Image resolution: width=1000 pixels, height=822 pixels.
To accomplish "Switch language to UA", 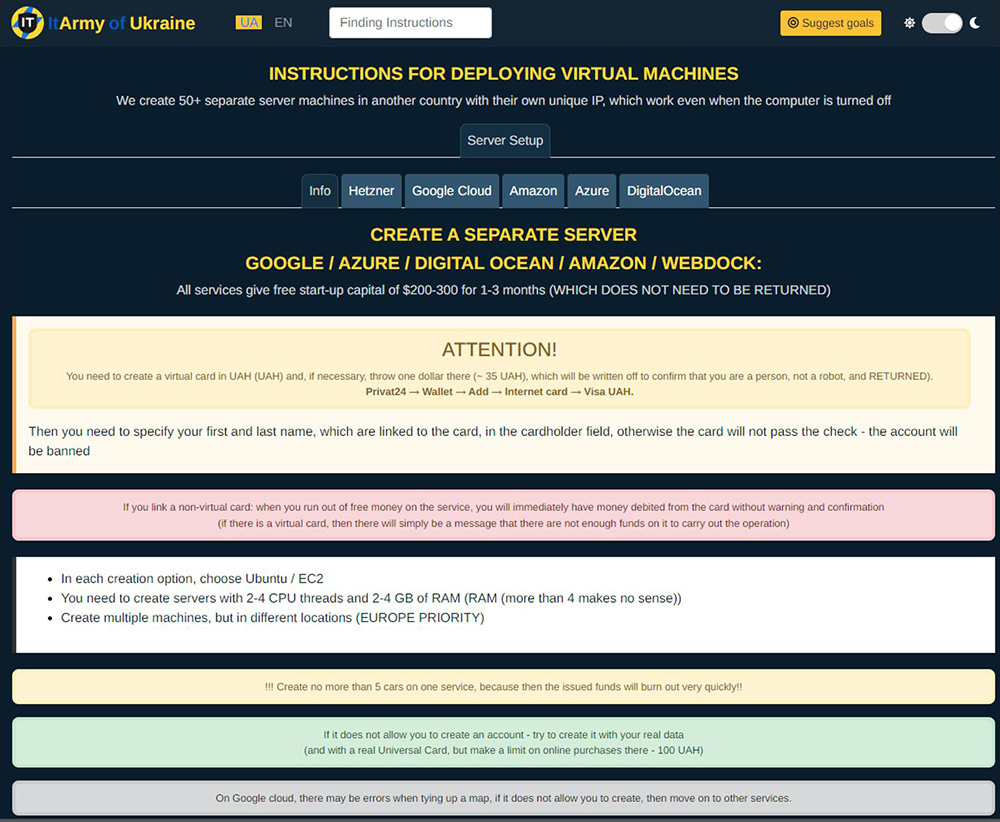I will click(249, 23).
